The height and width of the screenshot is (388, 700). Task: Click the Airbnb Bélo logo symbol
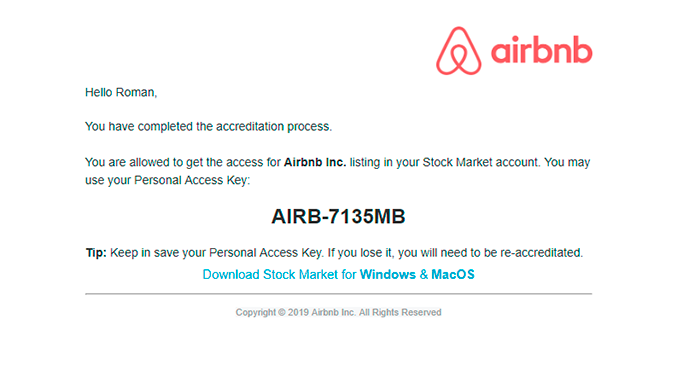click(x=458, y=51)
